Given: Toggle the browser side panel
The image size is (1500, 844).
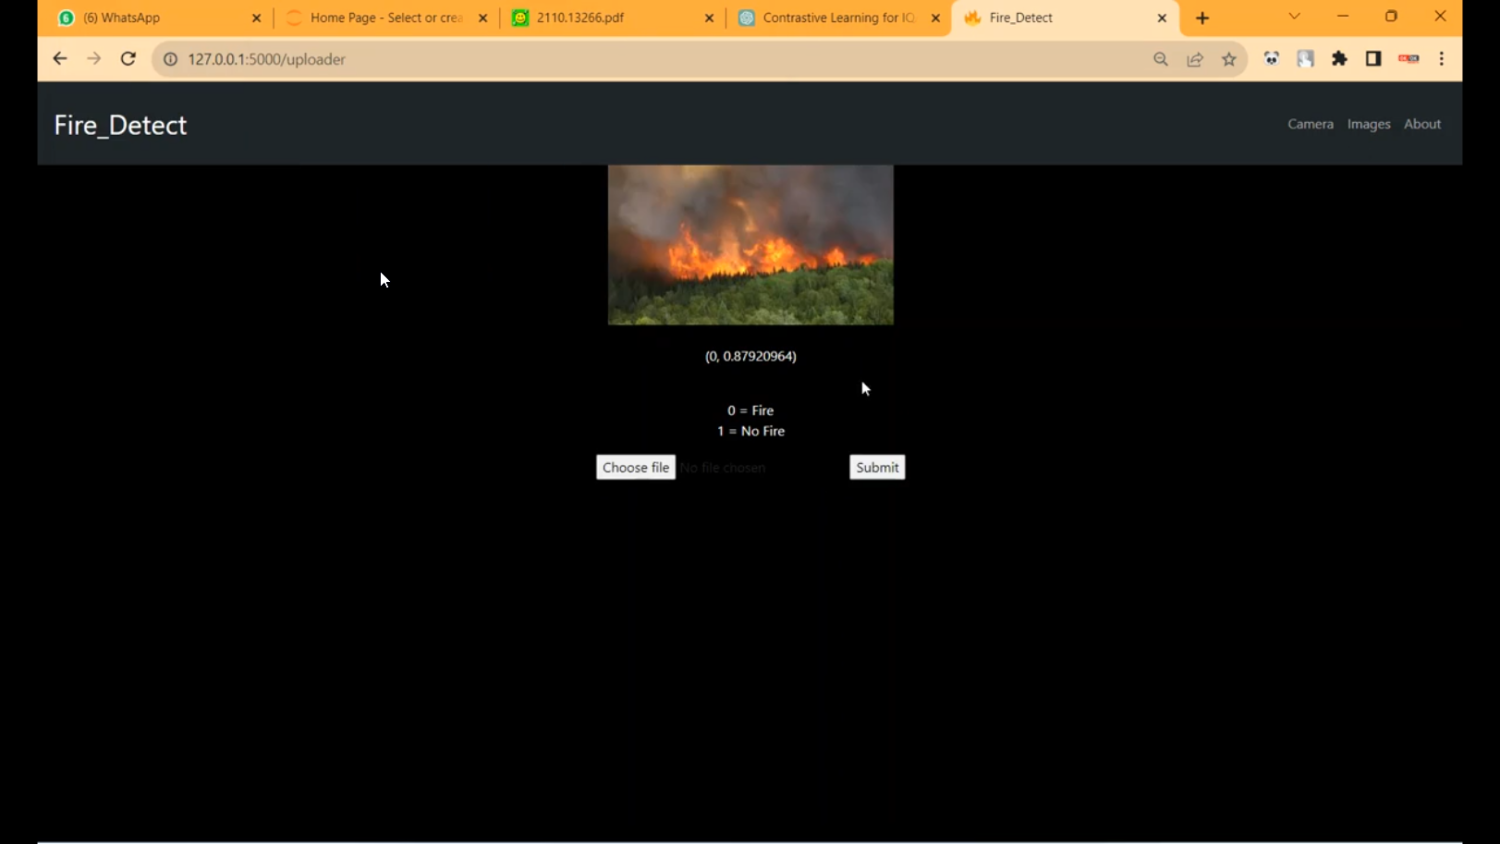Looking at the screenshot, I should coord(1373,59).
